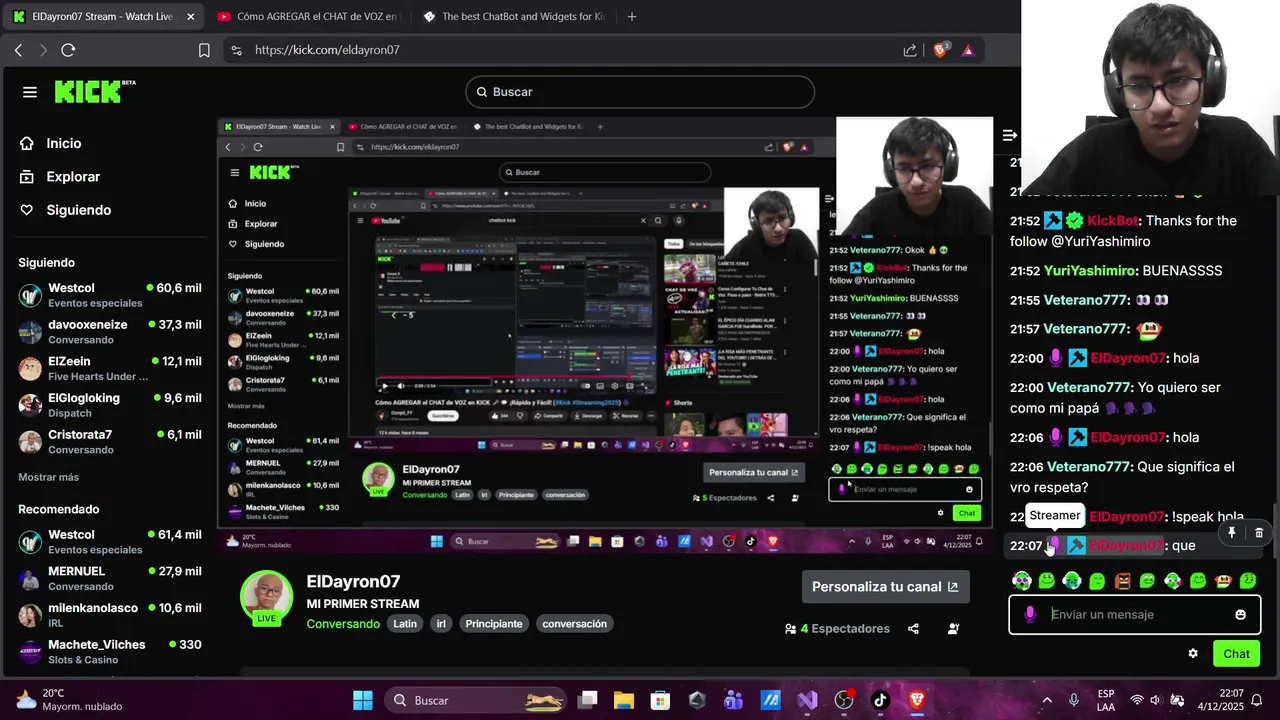Open chat settings gear
Viewport: 1280px width, 720px height.
click(1193, 654)
